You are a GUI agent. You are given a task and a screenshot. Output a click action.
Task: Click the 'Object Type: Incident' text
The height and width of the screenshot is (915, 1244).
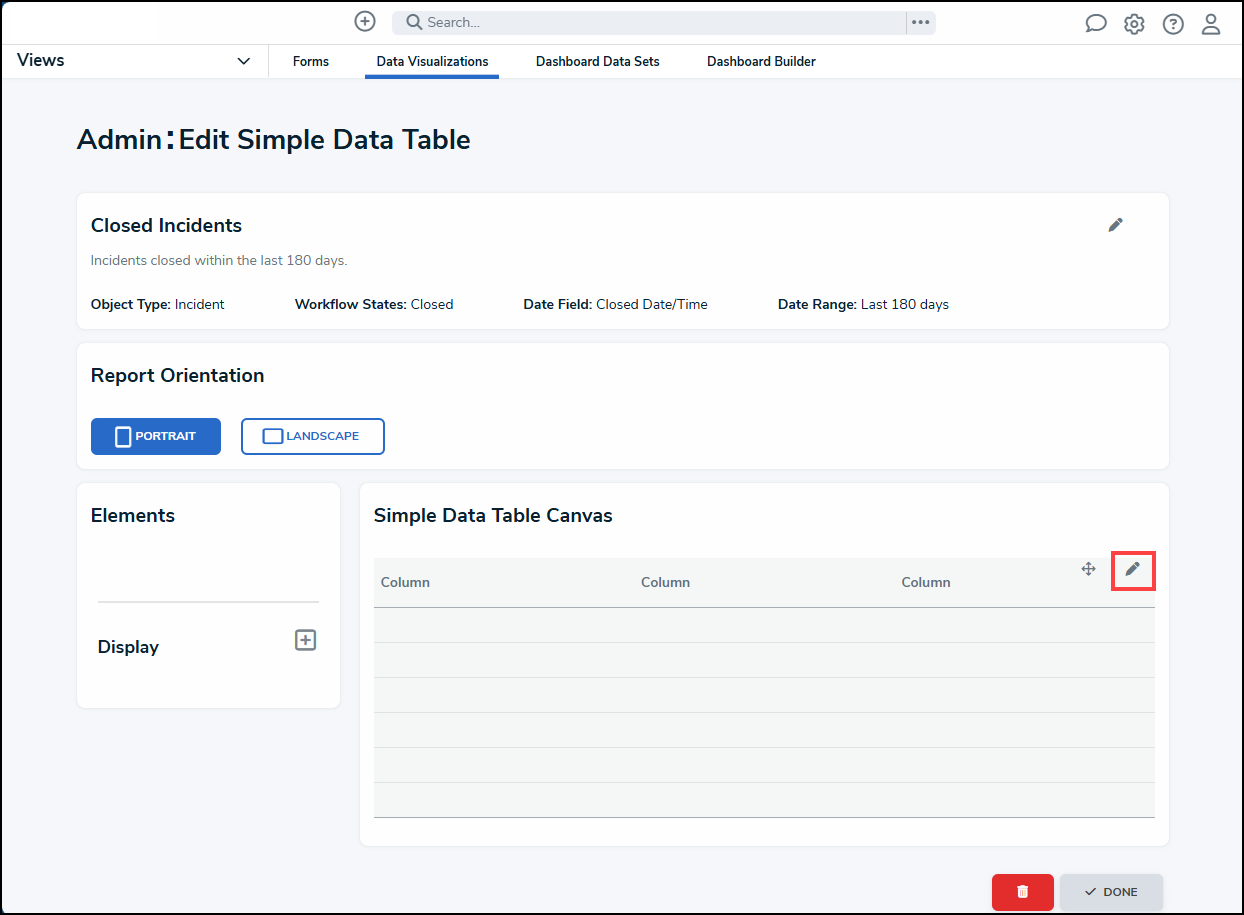(158, 305)
